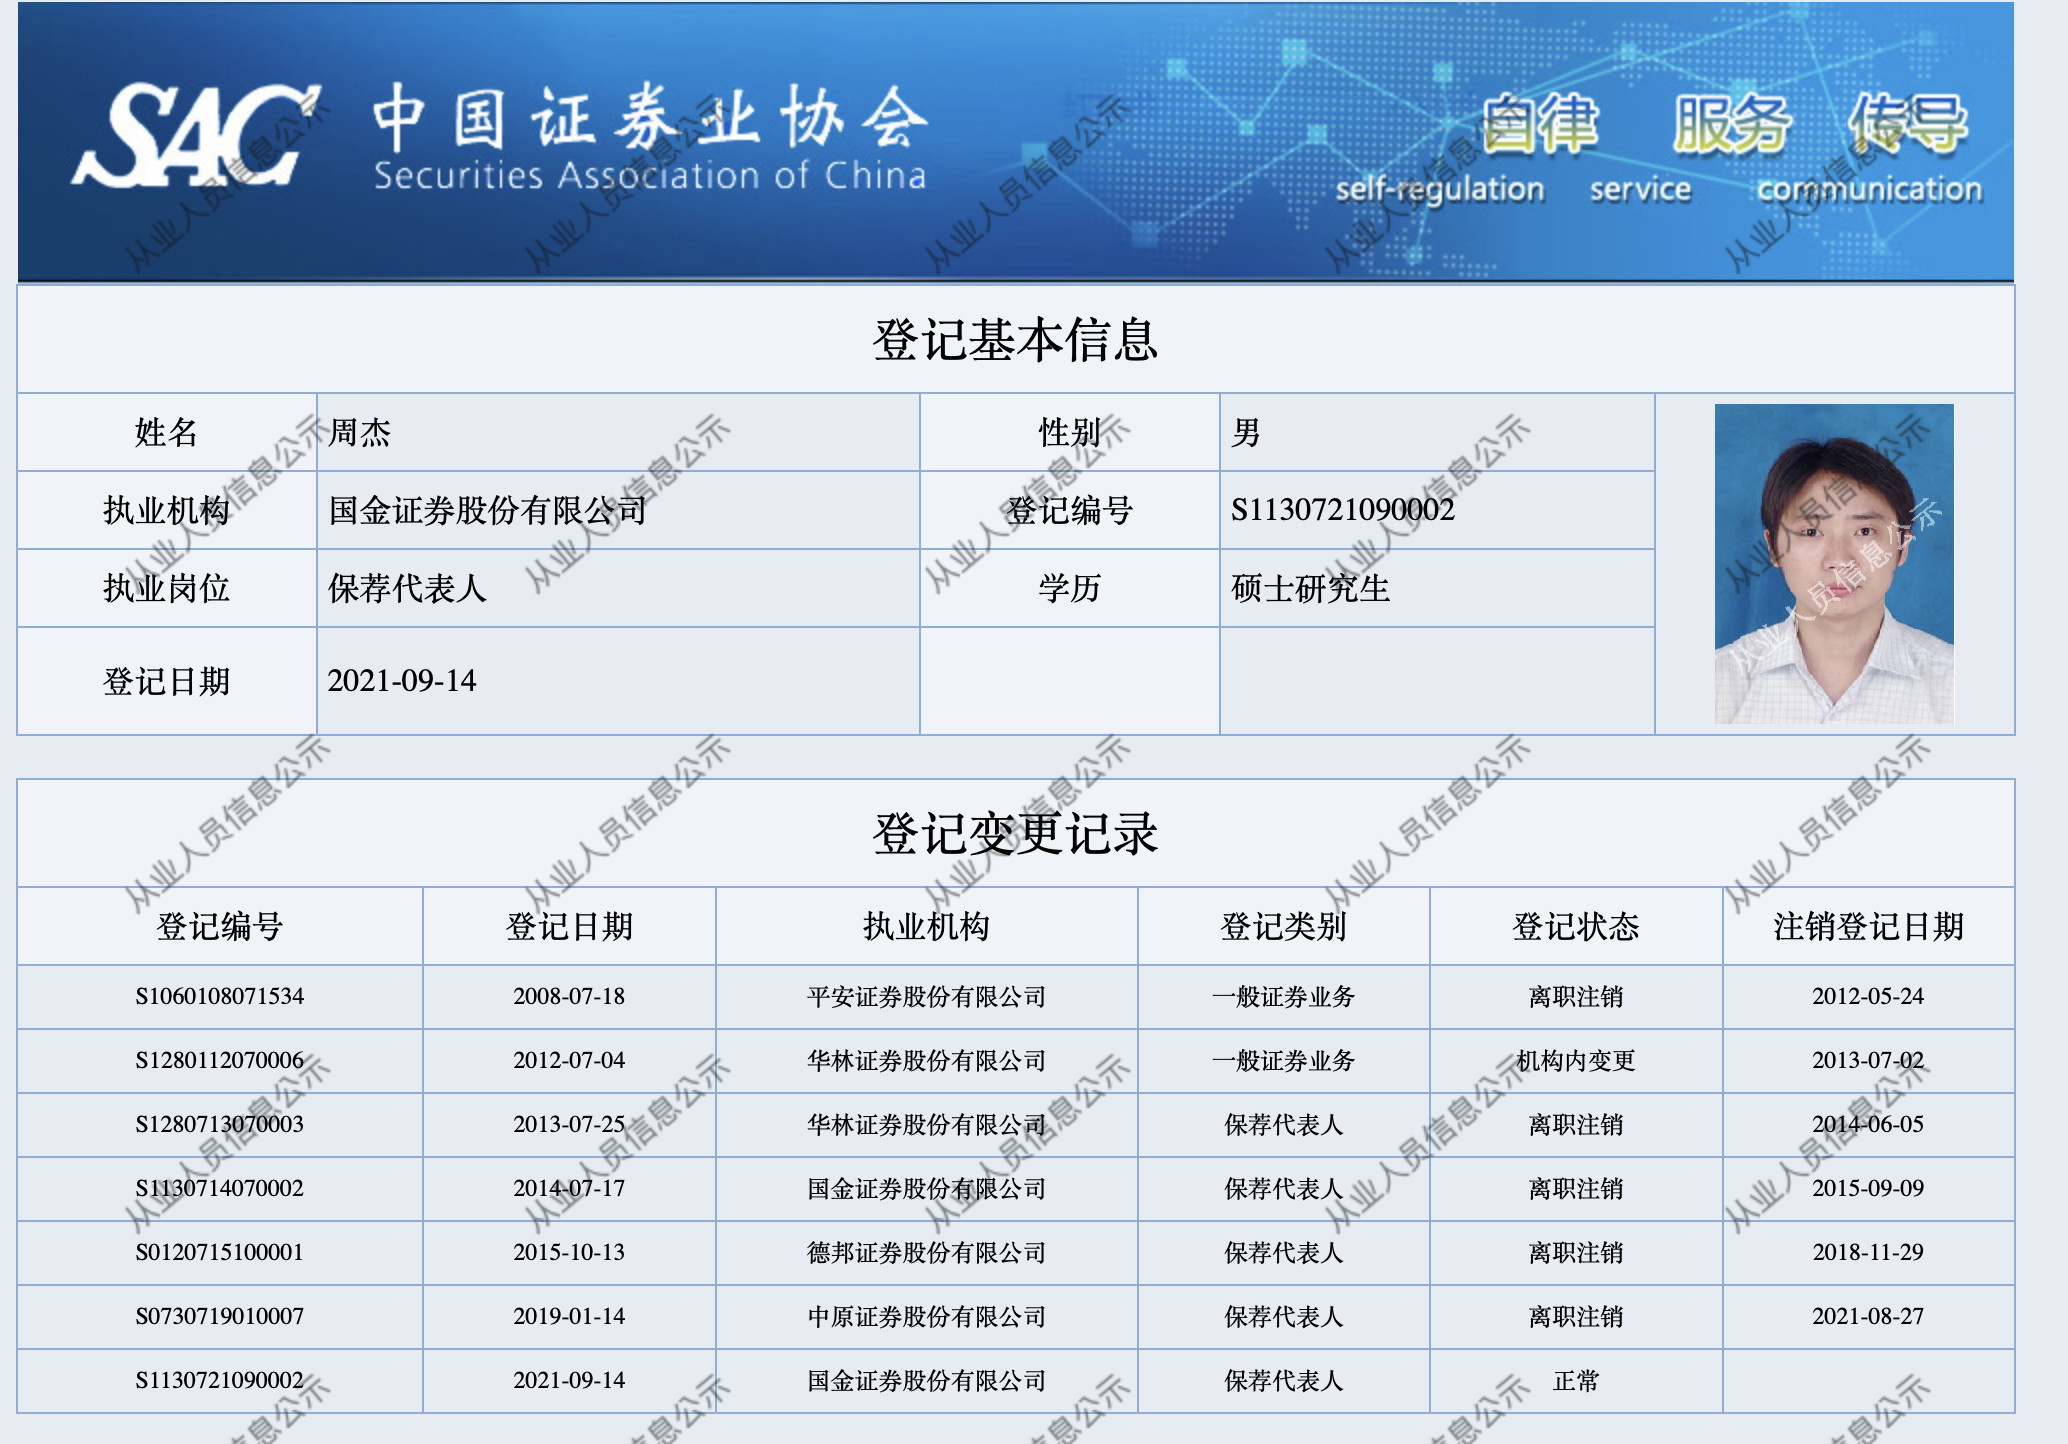Click the 正常 status in last row
Image resolution: width=2068 pixels, height=1444 pixels.
[1575, 1380]
